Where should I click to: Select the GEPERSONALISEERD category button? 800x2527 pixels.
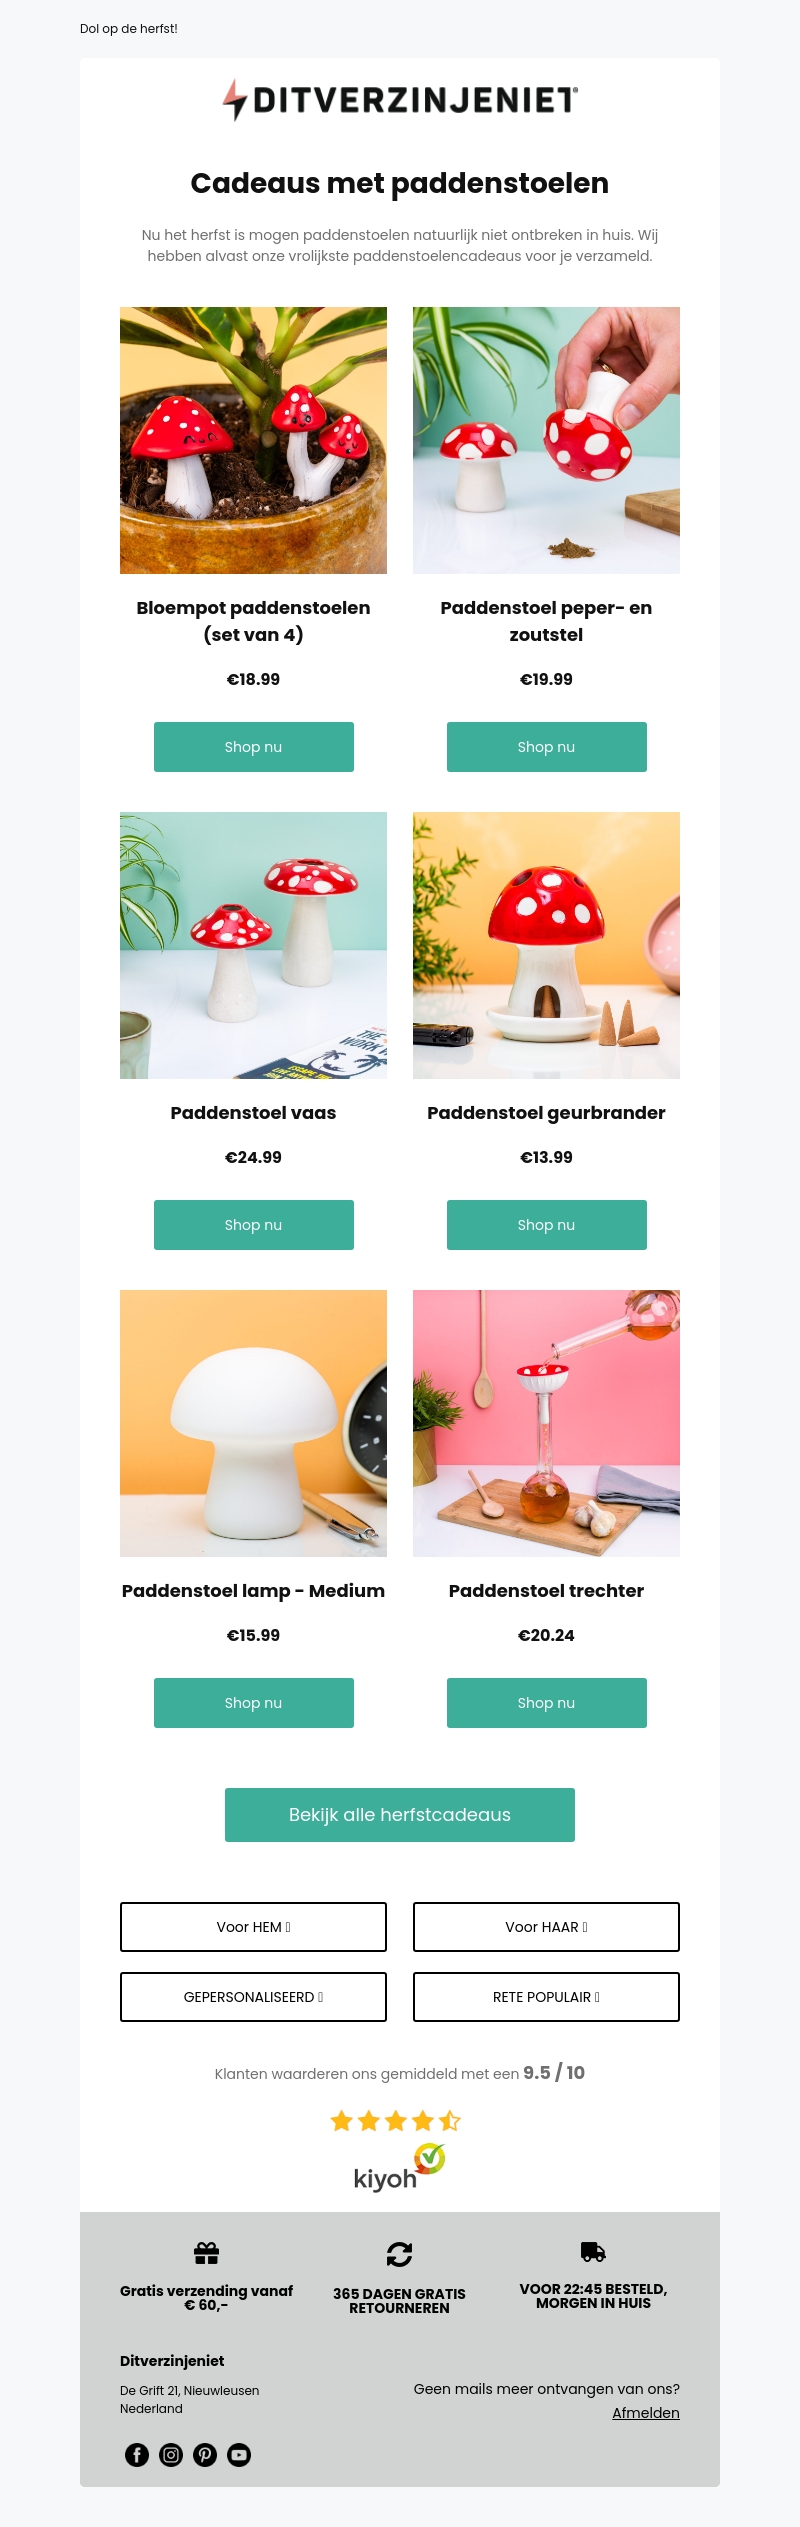coord(254,1997)
